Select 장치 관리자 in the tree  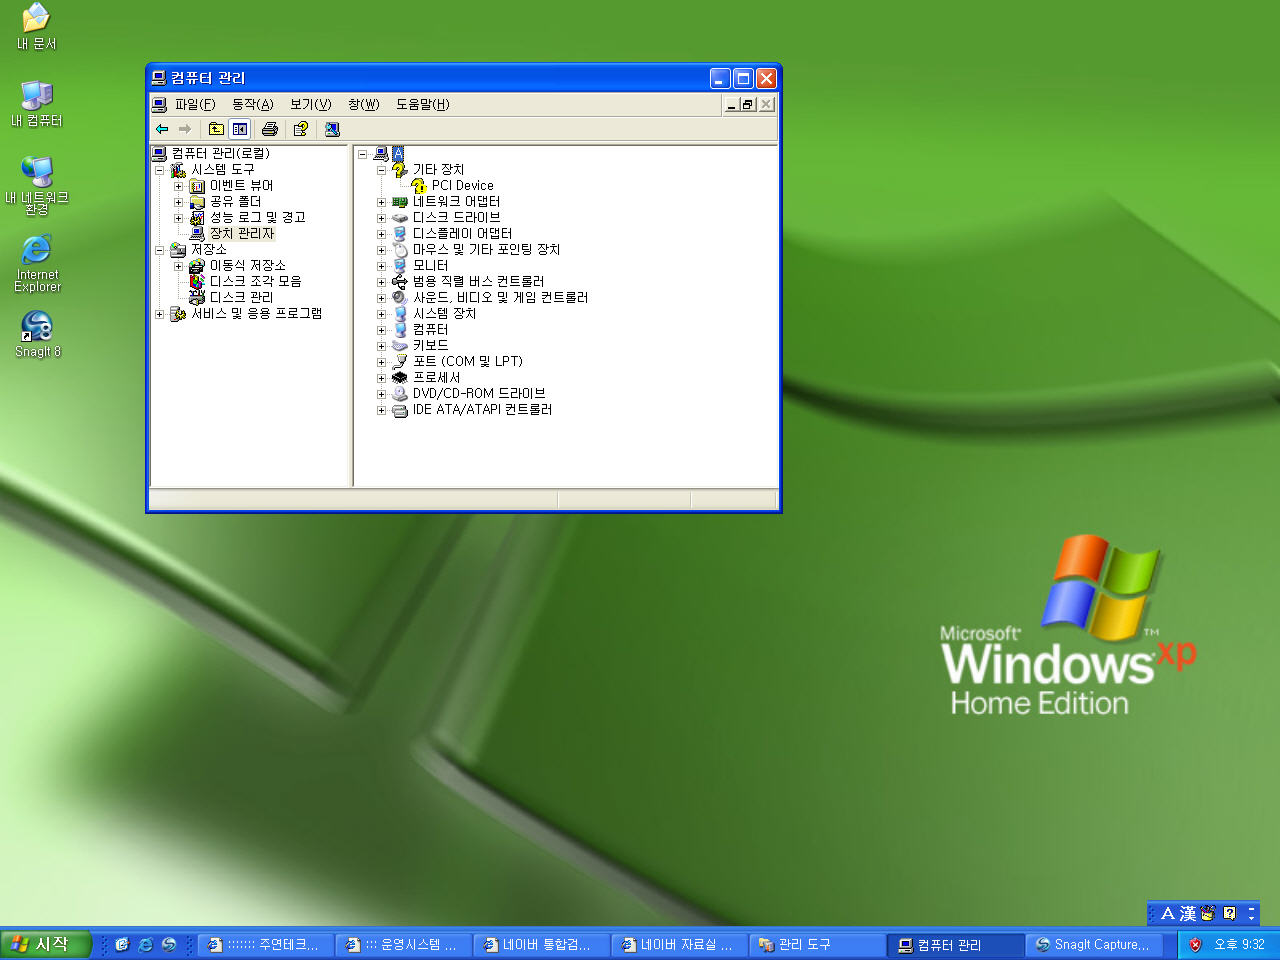[241, 233]
